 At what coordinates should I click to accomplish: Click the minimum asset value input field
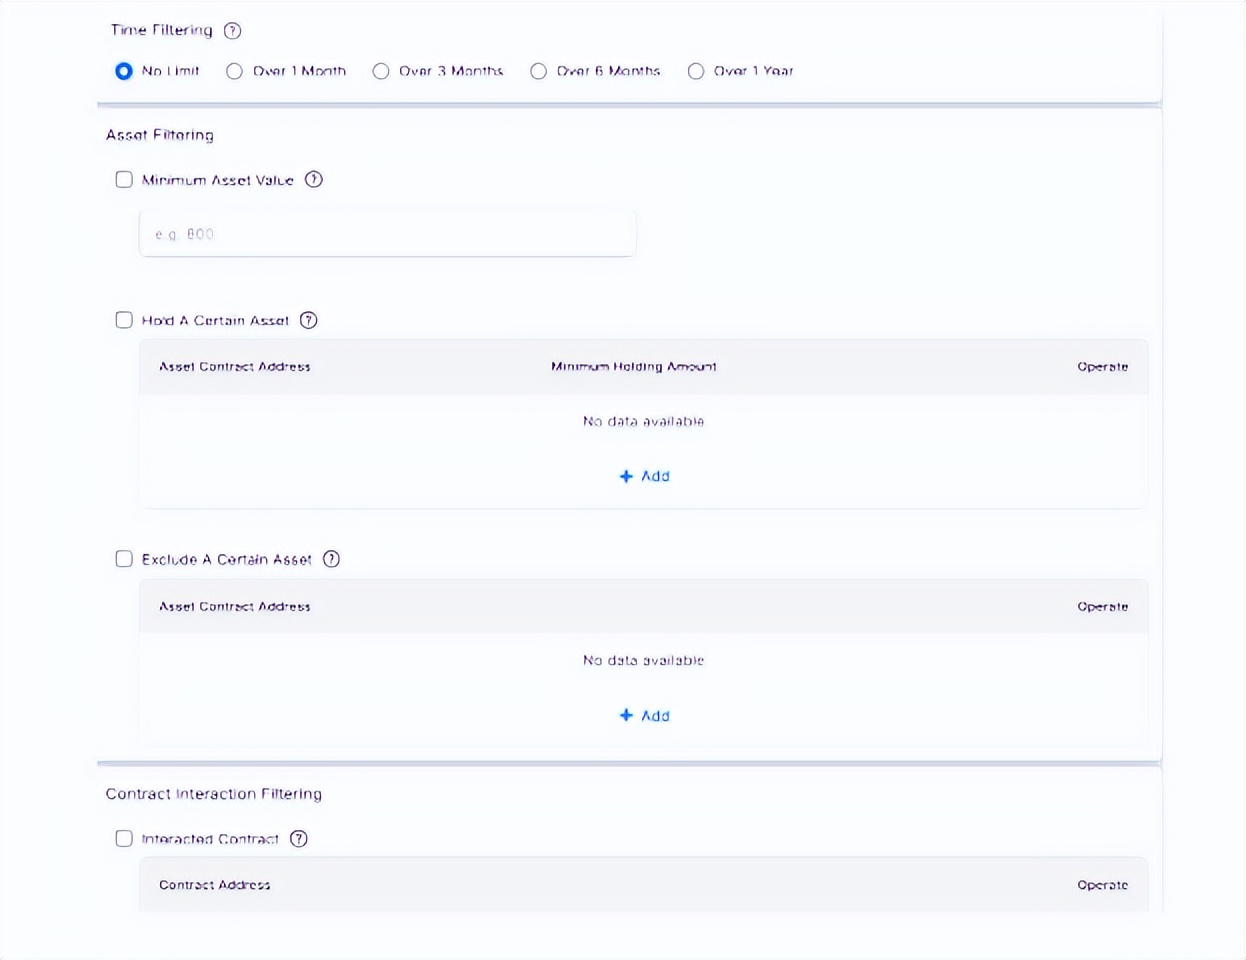coord(387,234)
